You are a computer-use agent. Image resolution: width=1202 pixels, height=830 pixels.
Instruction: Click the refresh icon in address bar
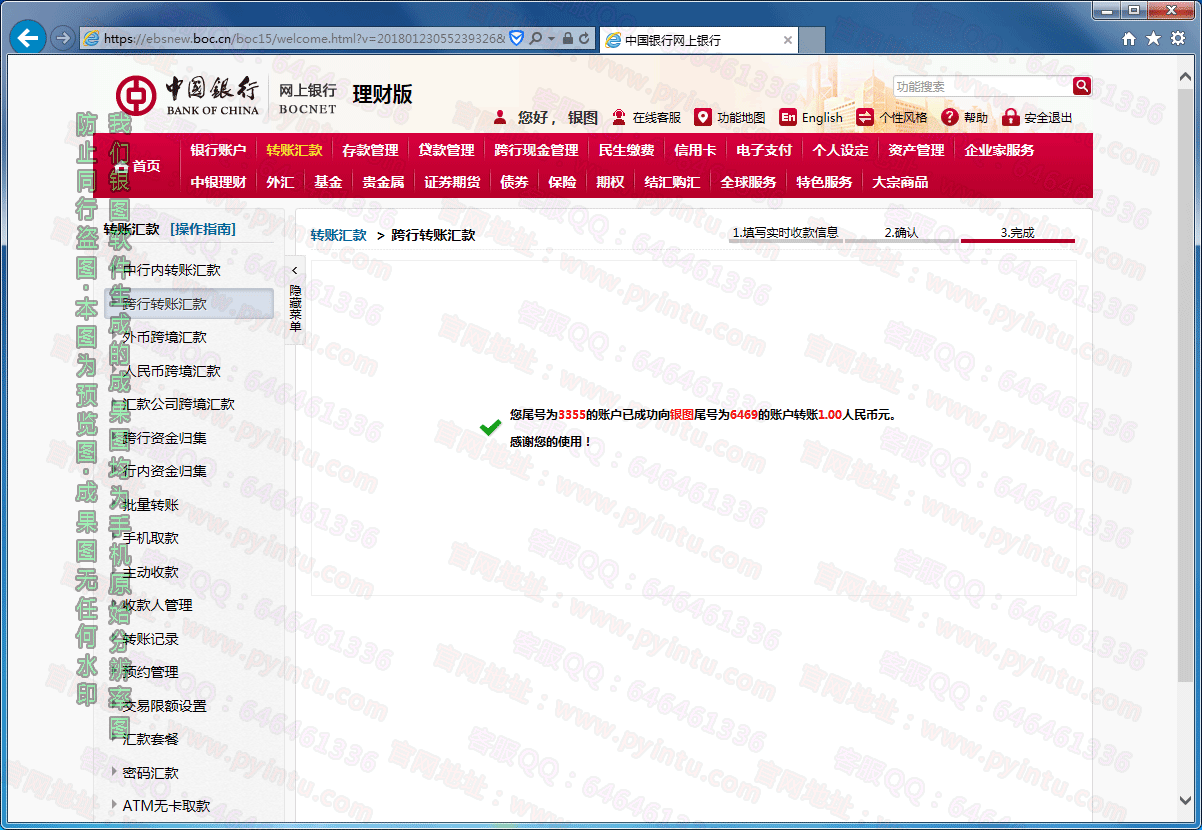[585, 38]
